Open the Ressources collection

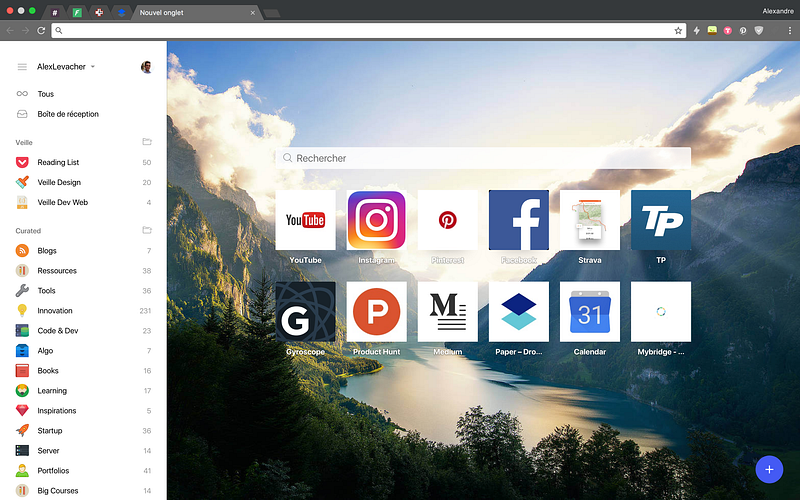[83, 270]
